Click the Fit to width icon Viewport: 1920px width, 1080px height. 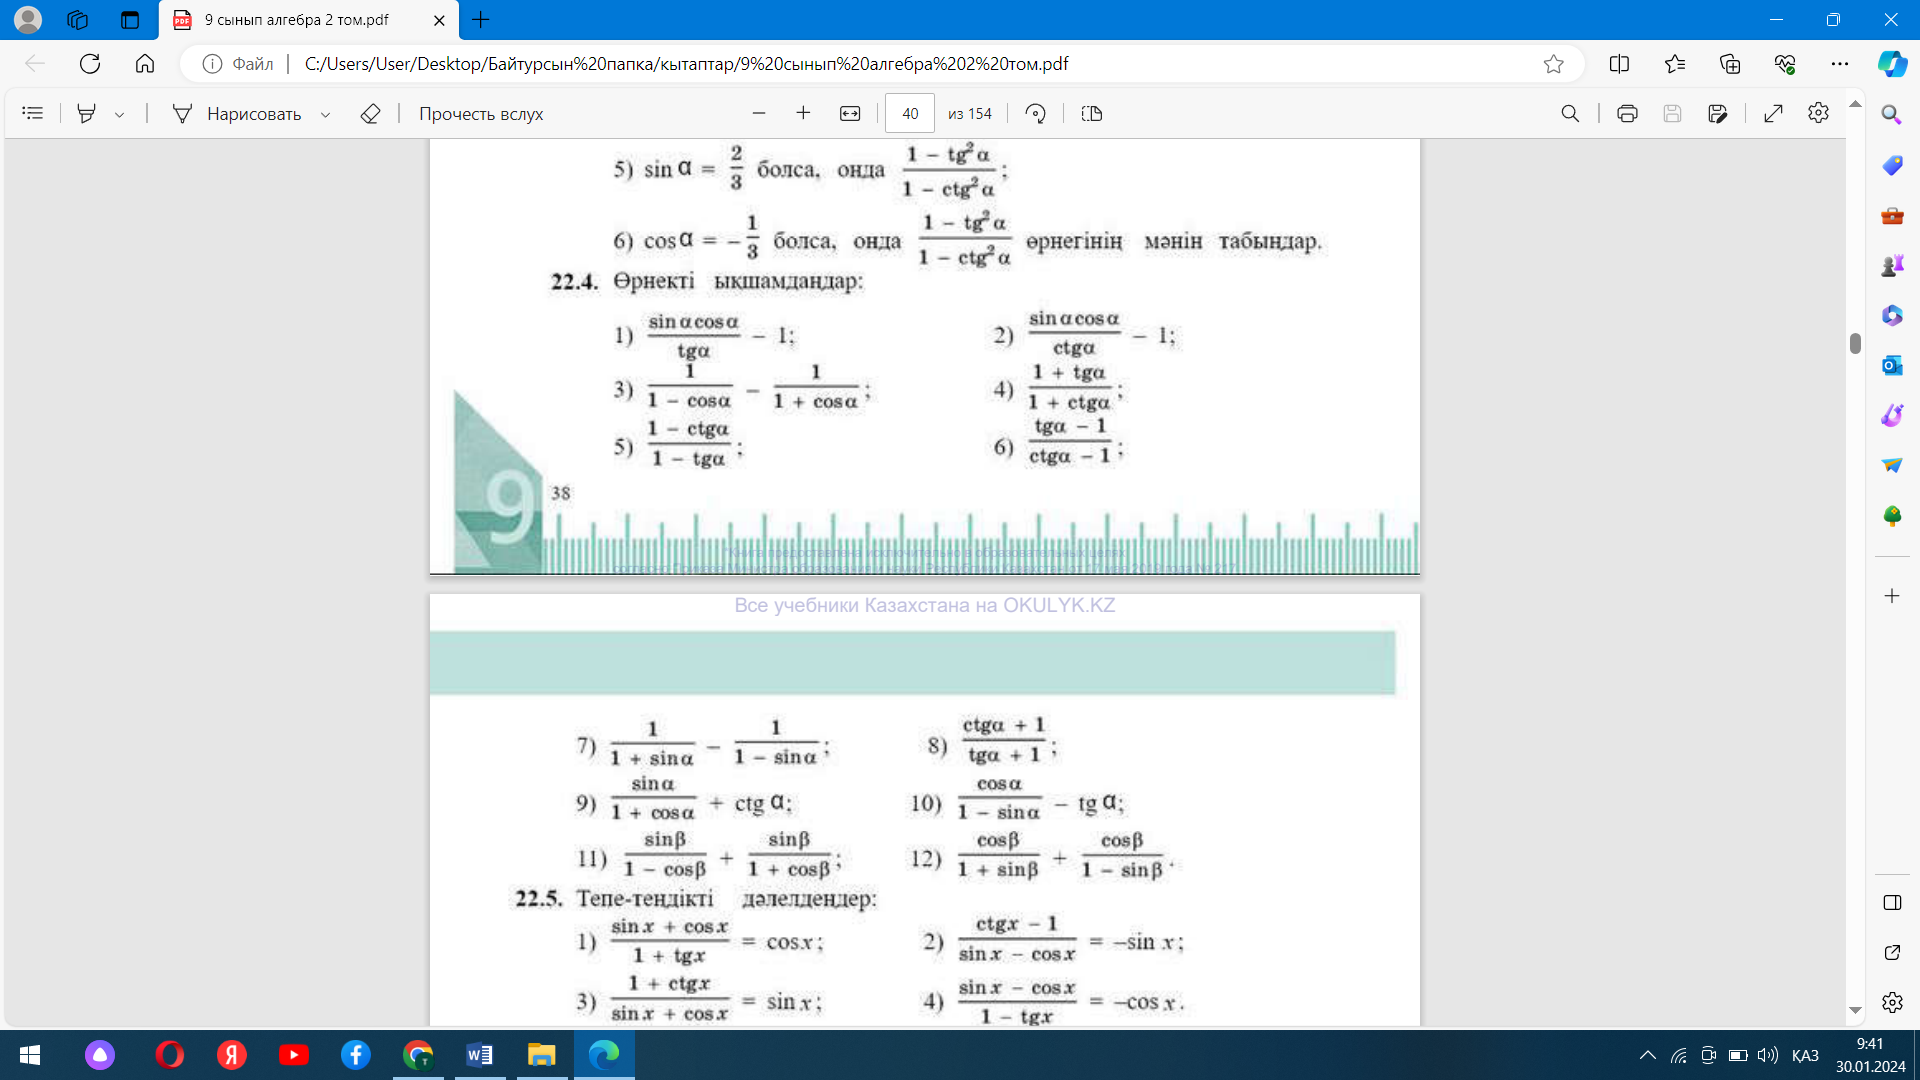coord(850,114)
